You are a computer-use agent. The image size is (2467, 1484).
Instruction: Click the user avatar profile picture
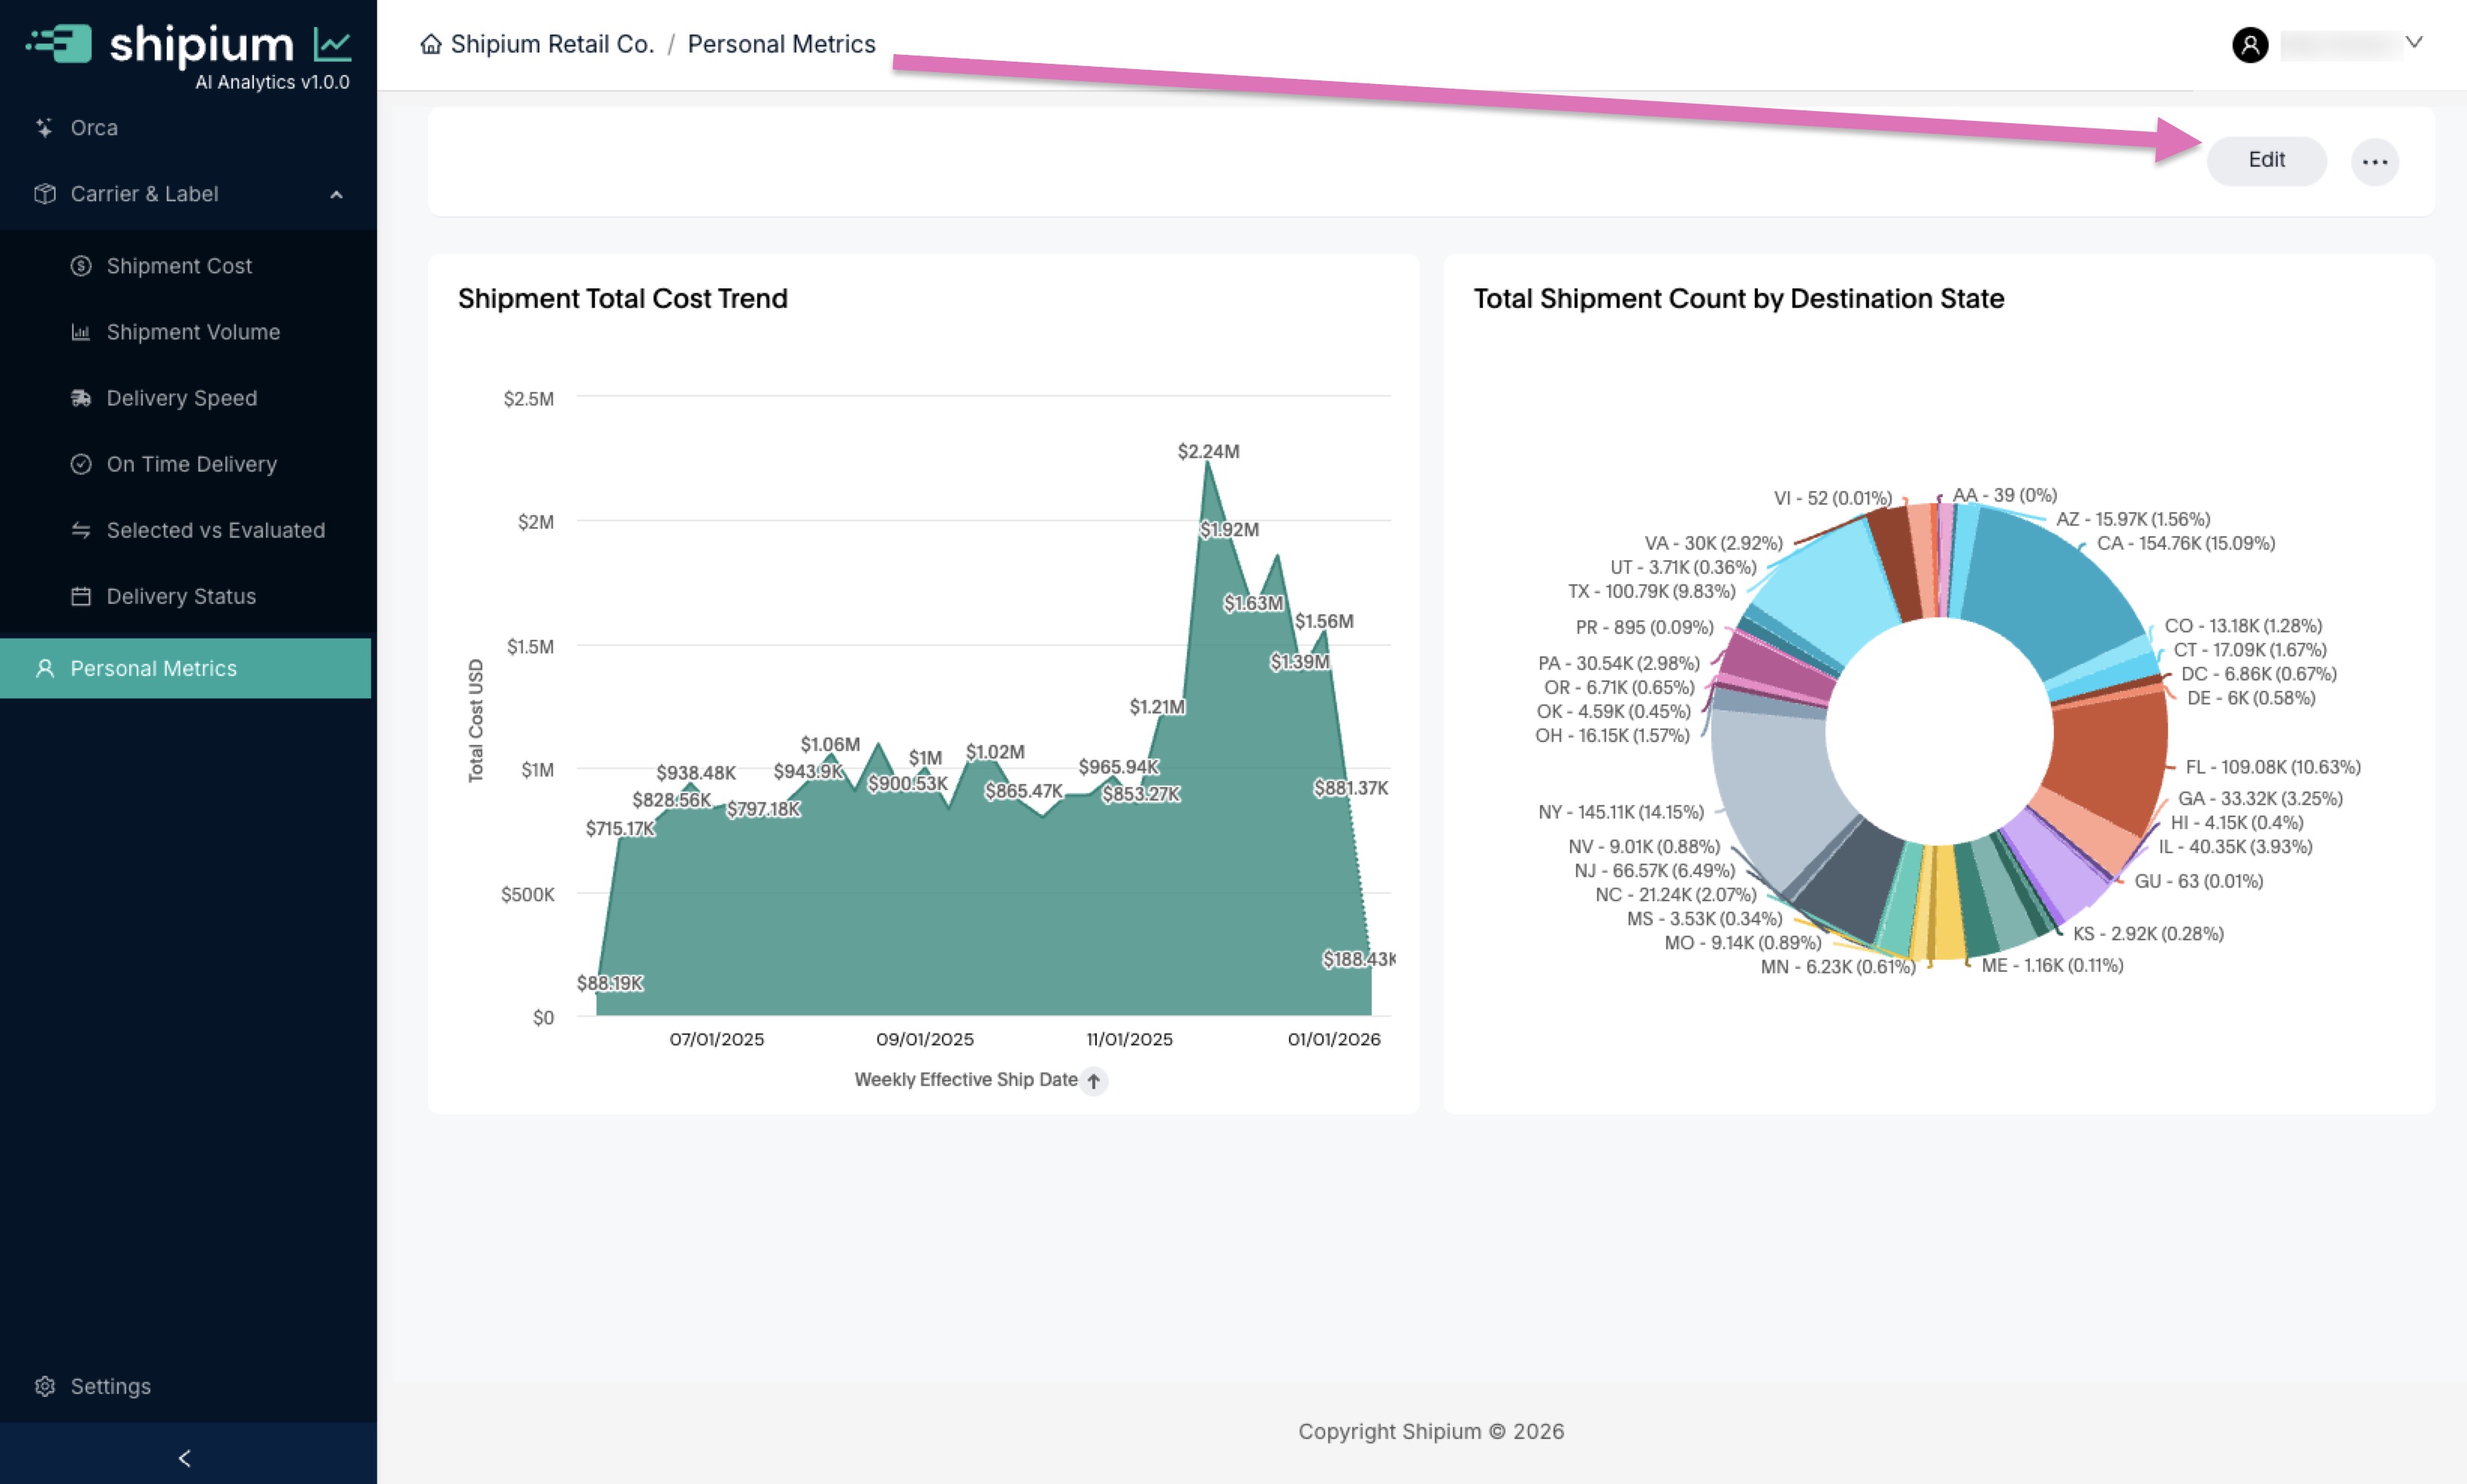(x=2249, y=45)
